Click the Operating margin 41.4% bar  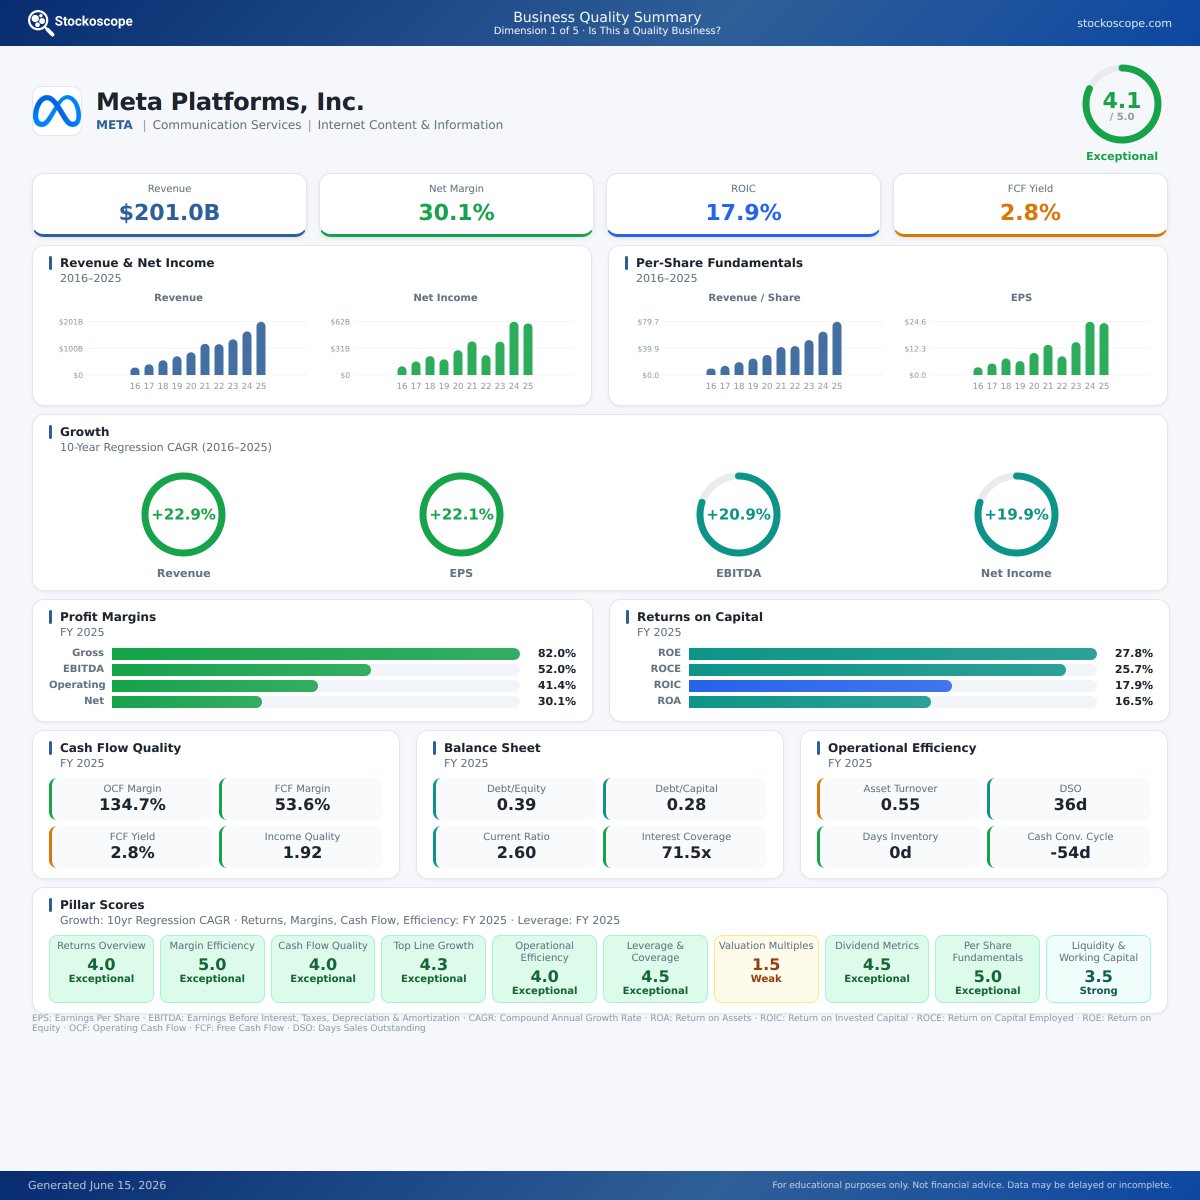tap(215, 686)
